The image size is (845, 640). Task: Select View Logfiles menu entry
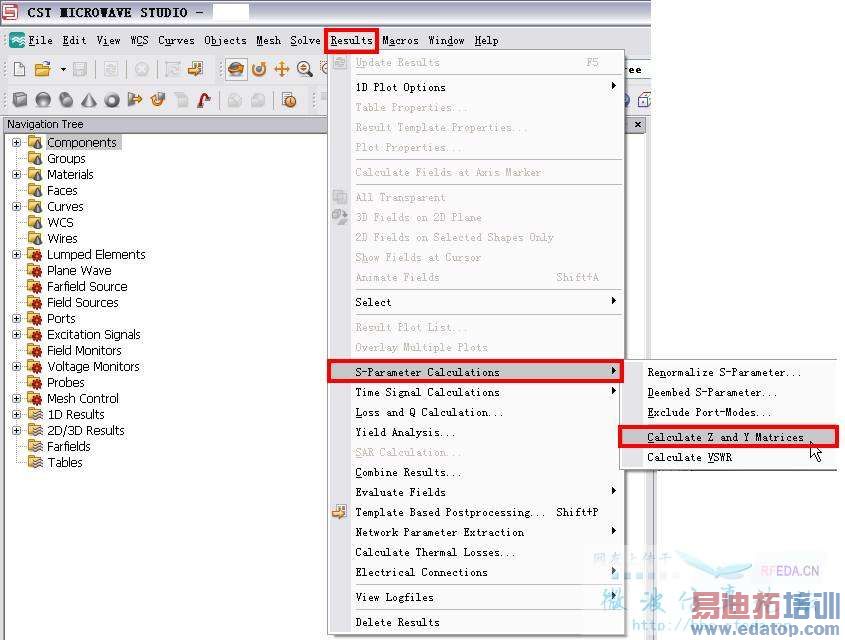coord(476,597)
